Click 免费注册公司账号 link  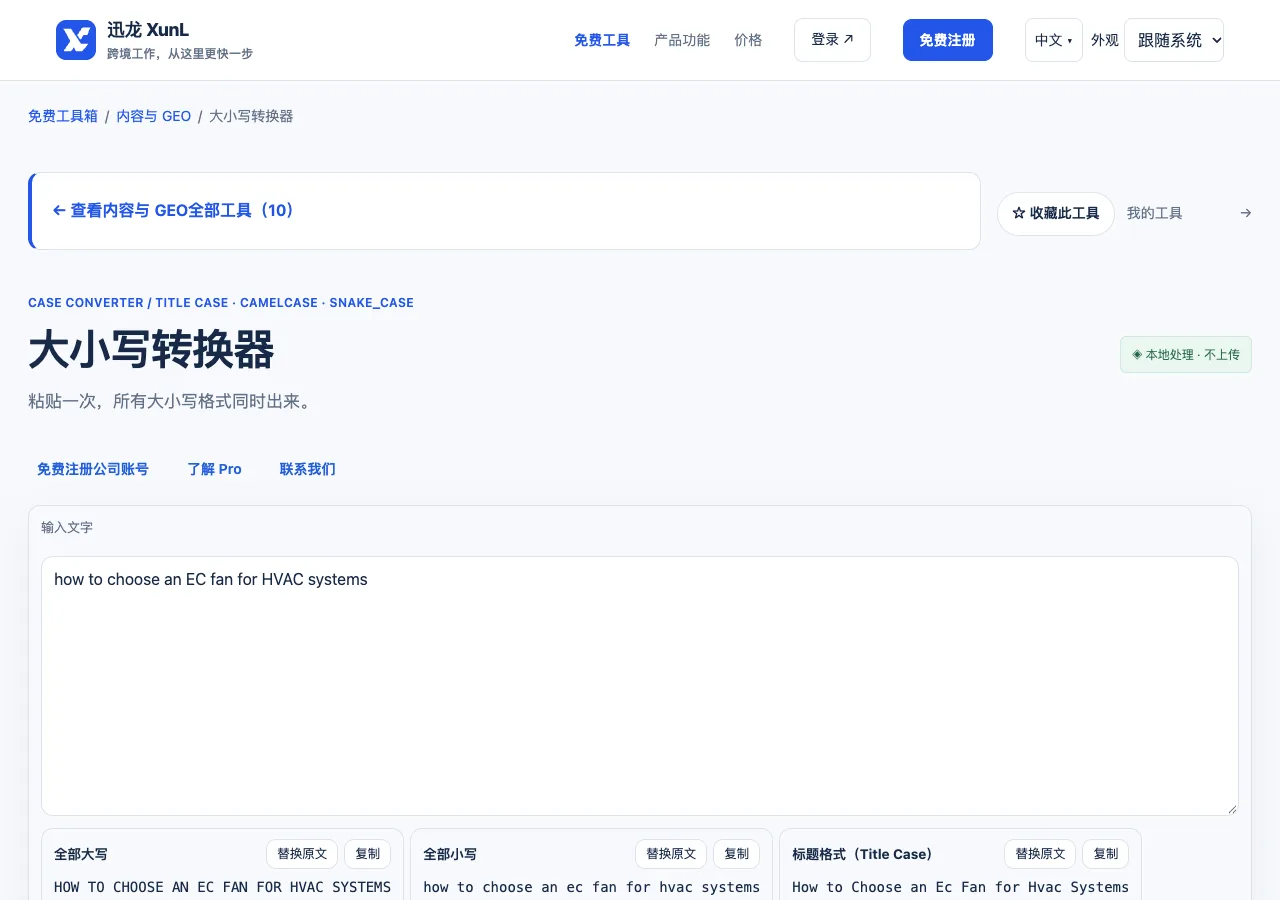93,469
